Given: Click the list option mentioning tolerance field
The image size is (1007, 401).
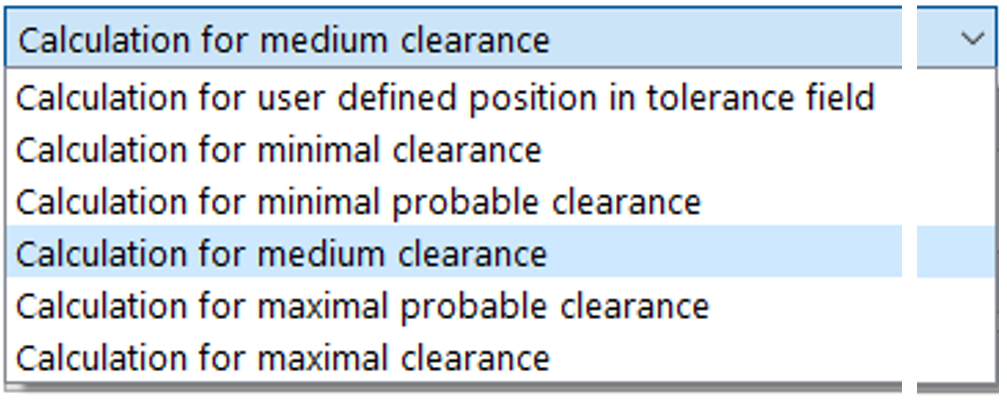Looking at the screenshot, I should (446, 97).
